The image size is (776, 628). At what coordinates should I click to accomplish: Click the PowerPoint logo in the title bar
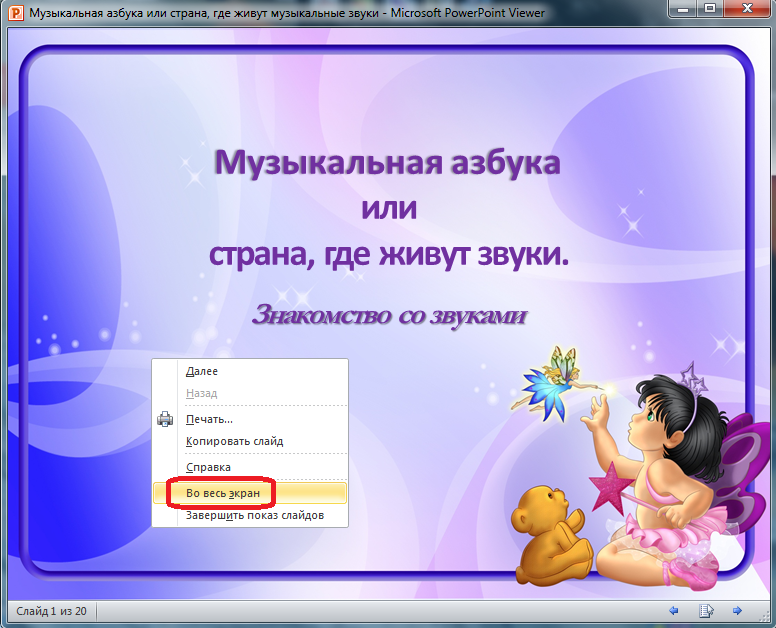(15, 14)
